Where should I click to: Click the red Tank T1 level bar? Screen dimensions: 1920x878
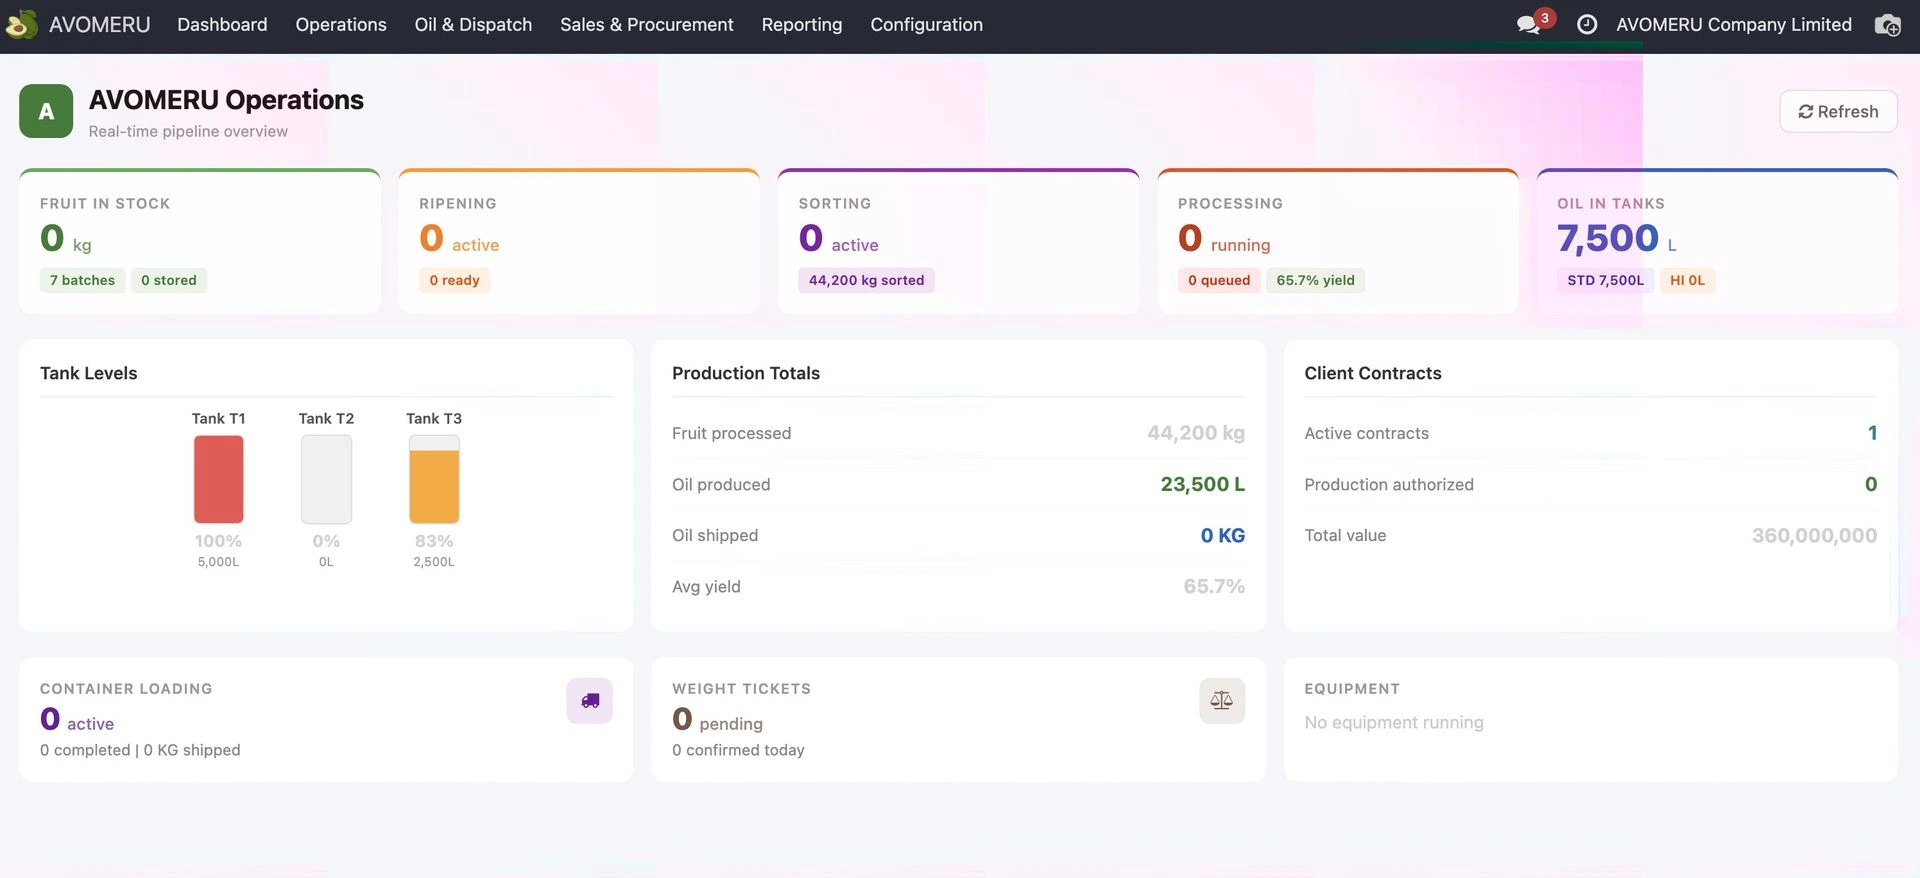[x=218, y=479]
